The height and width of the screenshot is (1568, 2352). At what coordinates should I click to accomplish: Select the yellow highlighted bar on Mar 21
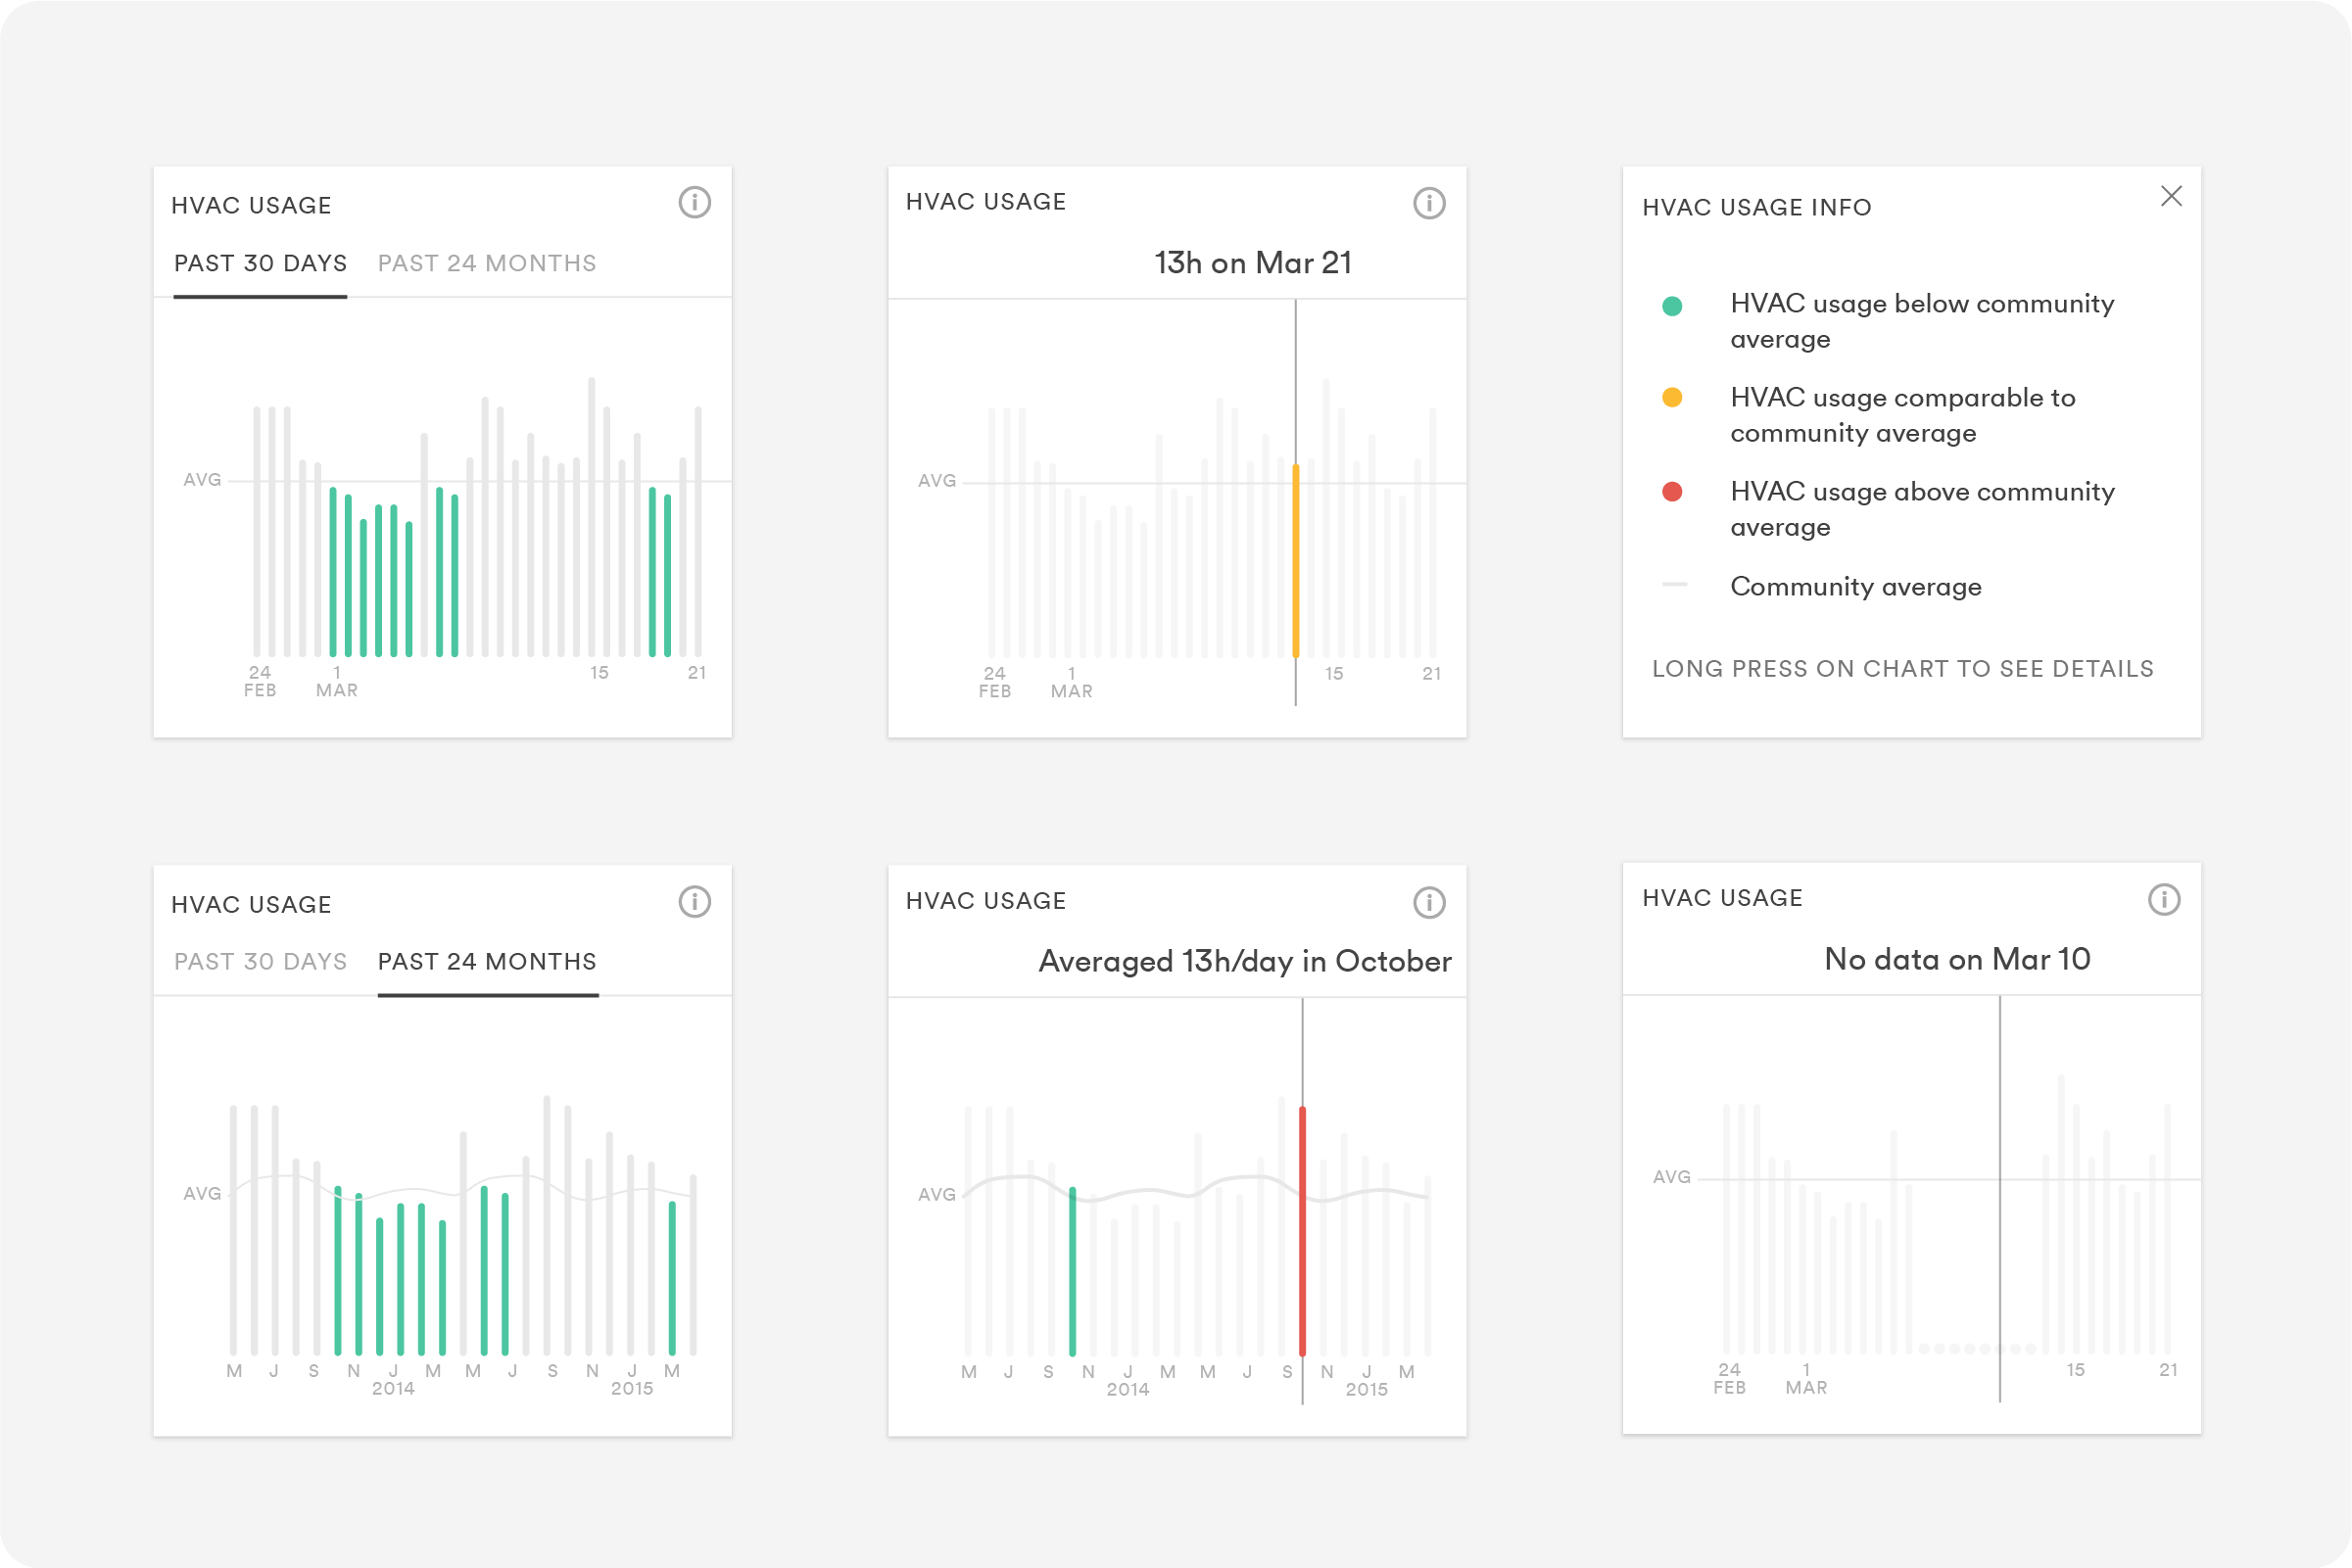pyautogui.click(x=1296, y=560)
